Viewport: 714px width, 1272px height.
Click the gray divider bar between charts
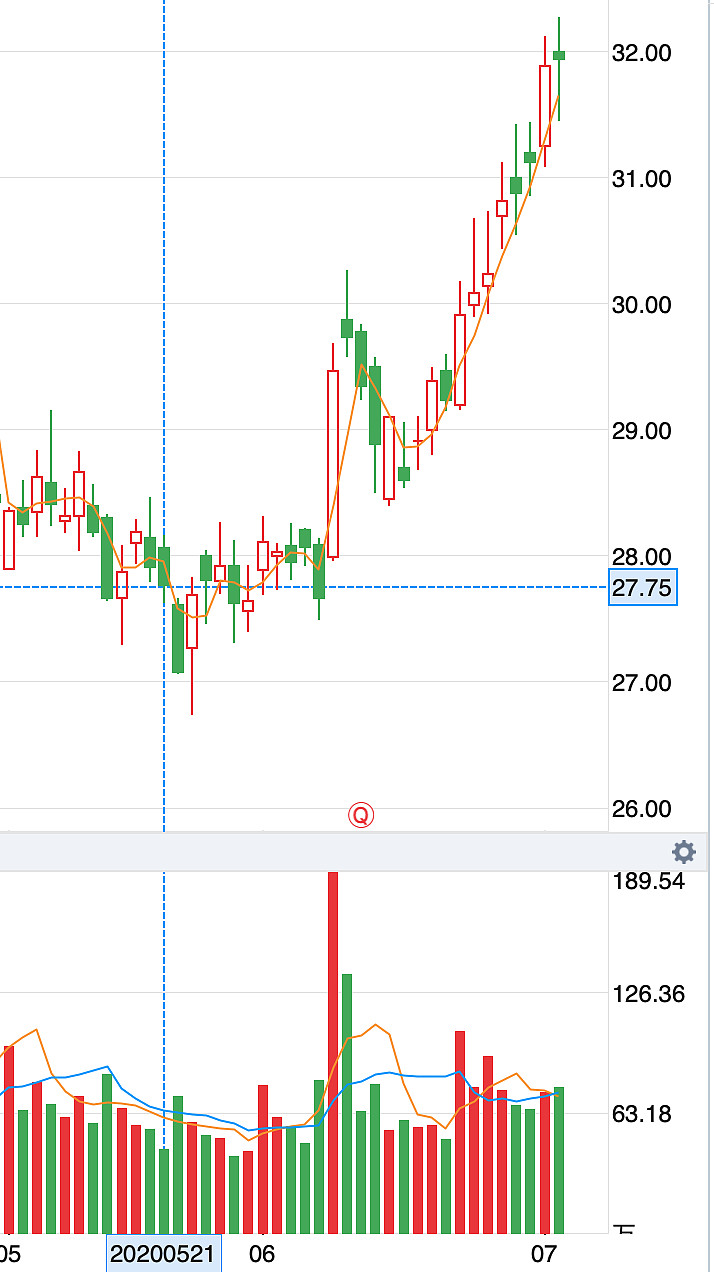[x=330, y=852]
